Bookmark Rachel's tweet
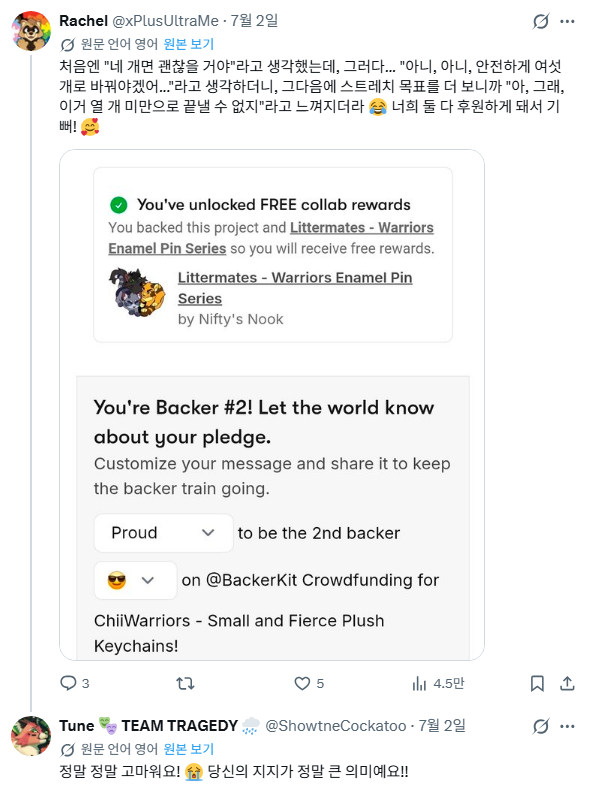591x791 pixels. point(537,683)
